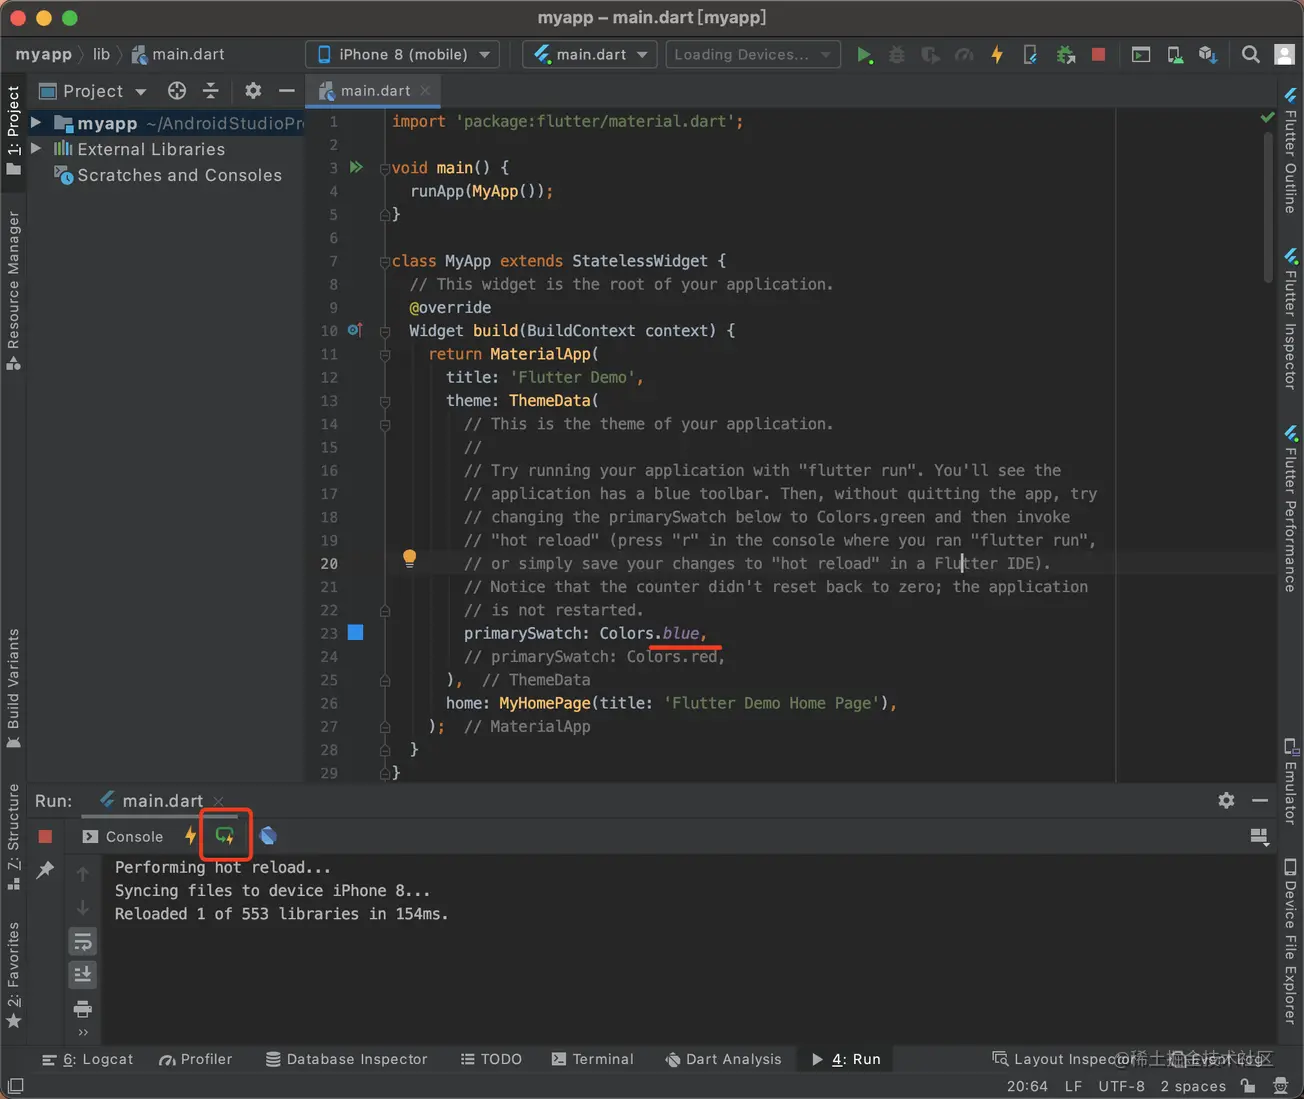This screenshot has height=1099, width=1304.
Task: Open the Logcat tool window
Action: click(88, 1059)
